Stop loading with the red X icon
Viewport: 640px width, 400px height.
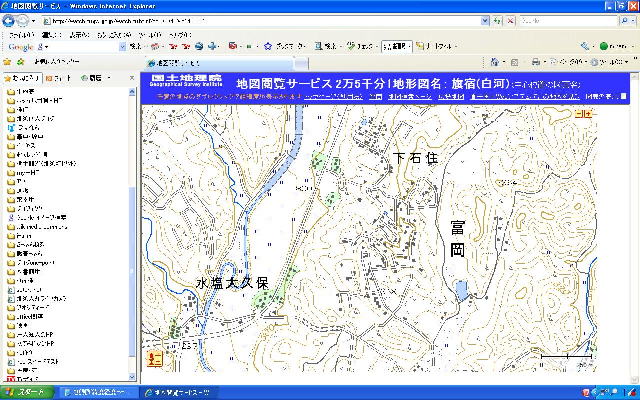(511, 21)
